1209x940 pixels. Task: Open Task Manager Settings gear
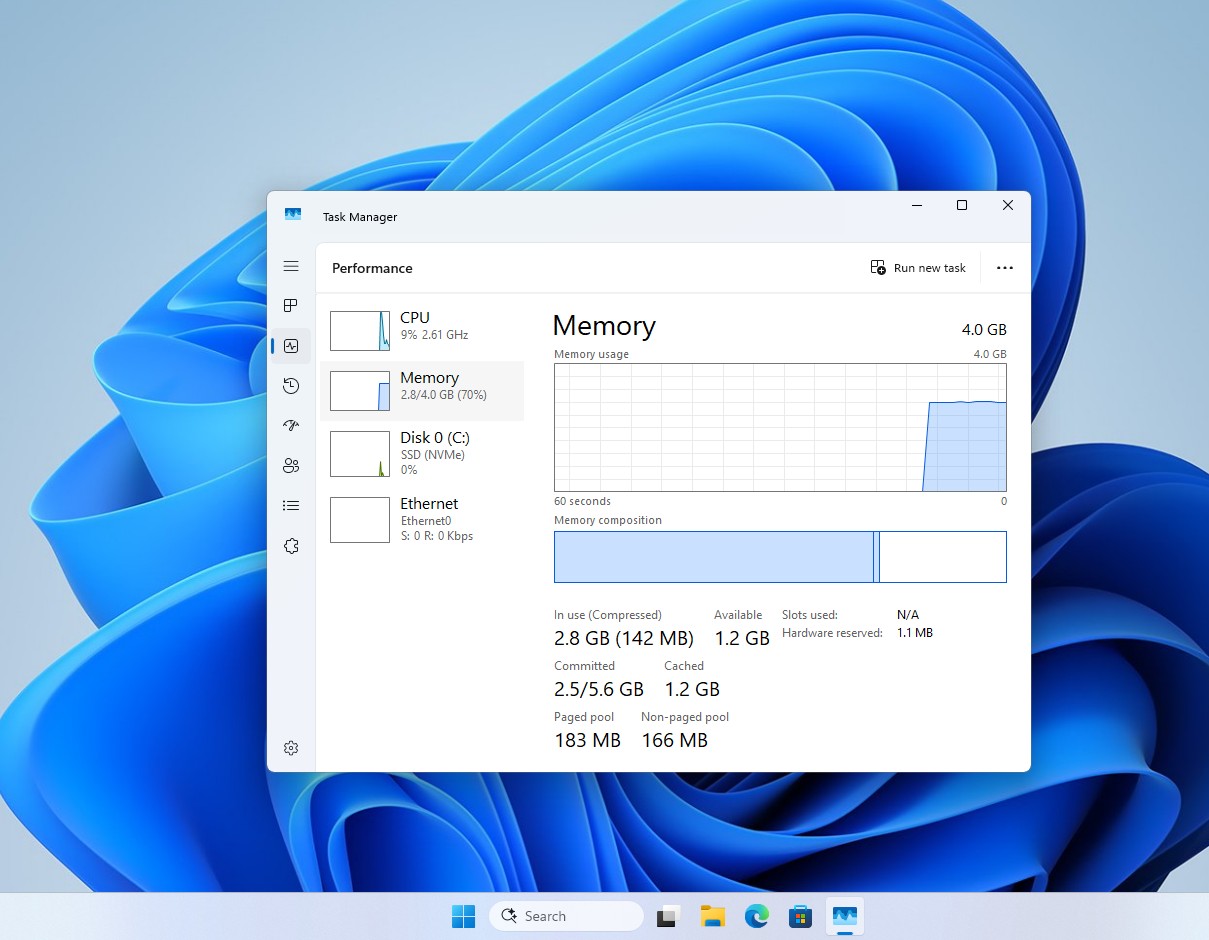tap(291, 748)
